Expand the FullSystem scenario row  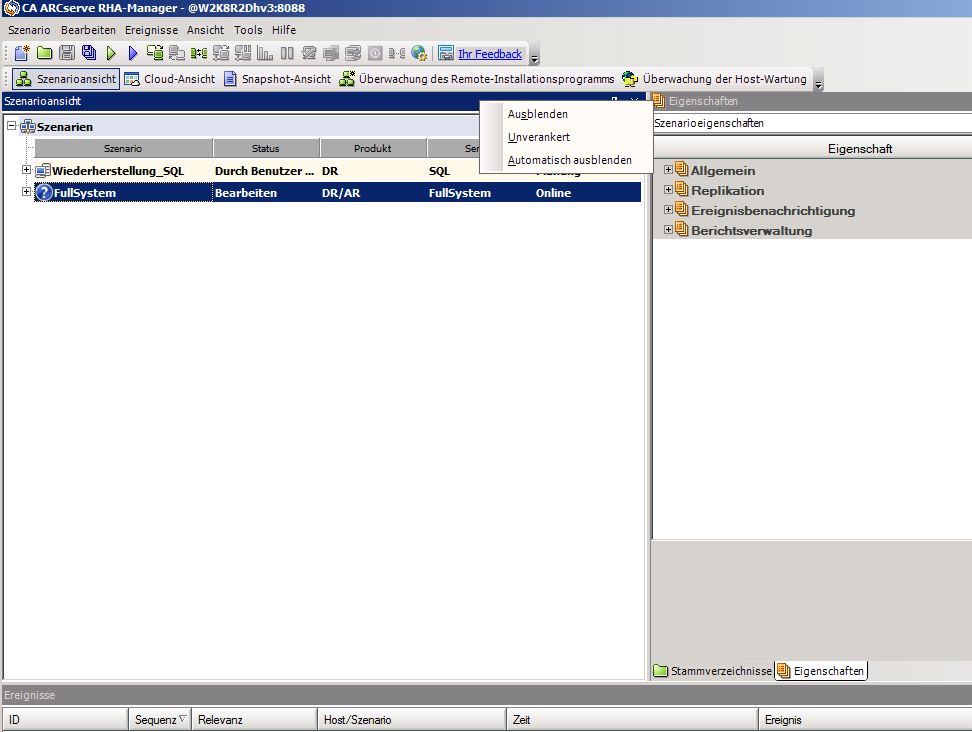pos(26,192)
